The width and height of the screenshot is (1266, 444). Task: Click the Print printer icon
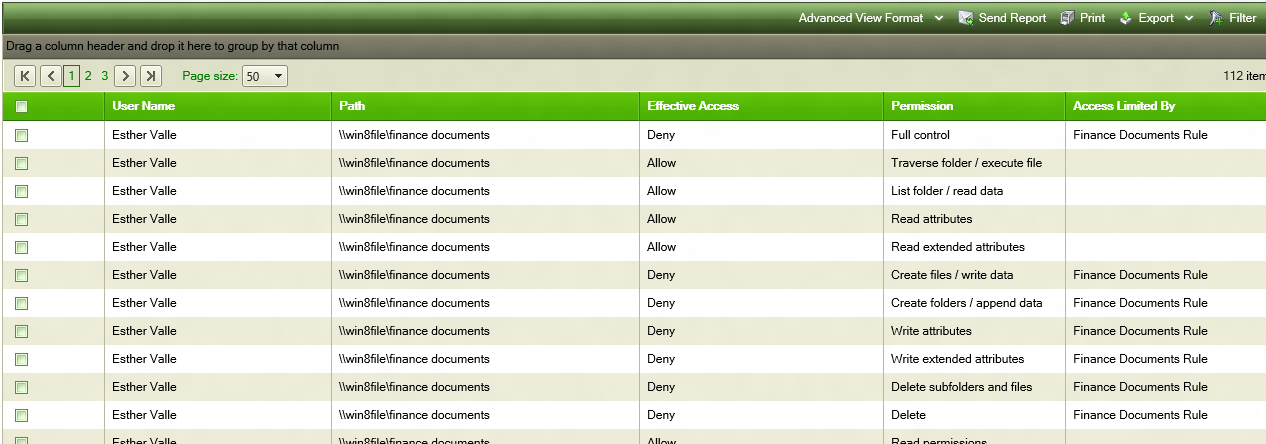(x=1068, y=18)
